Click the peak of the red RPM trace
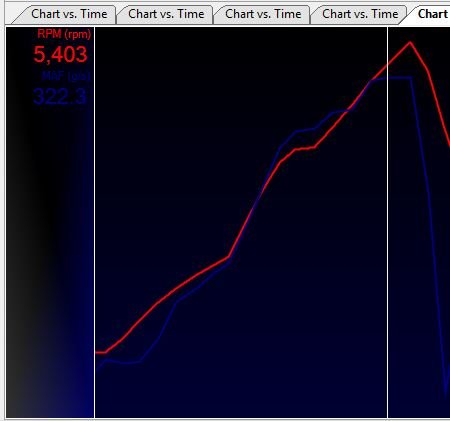This screenshot has width=450, height=421. [x=410, y=42]
